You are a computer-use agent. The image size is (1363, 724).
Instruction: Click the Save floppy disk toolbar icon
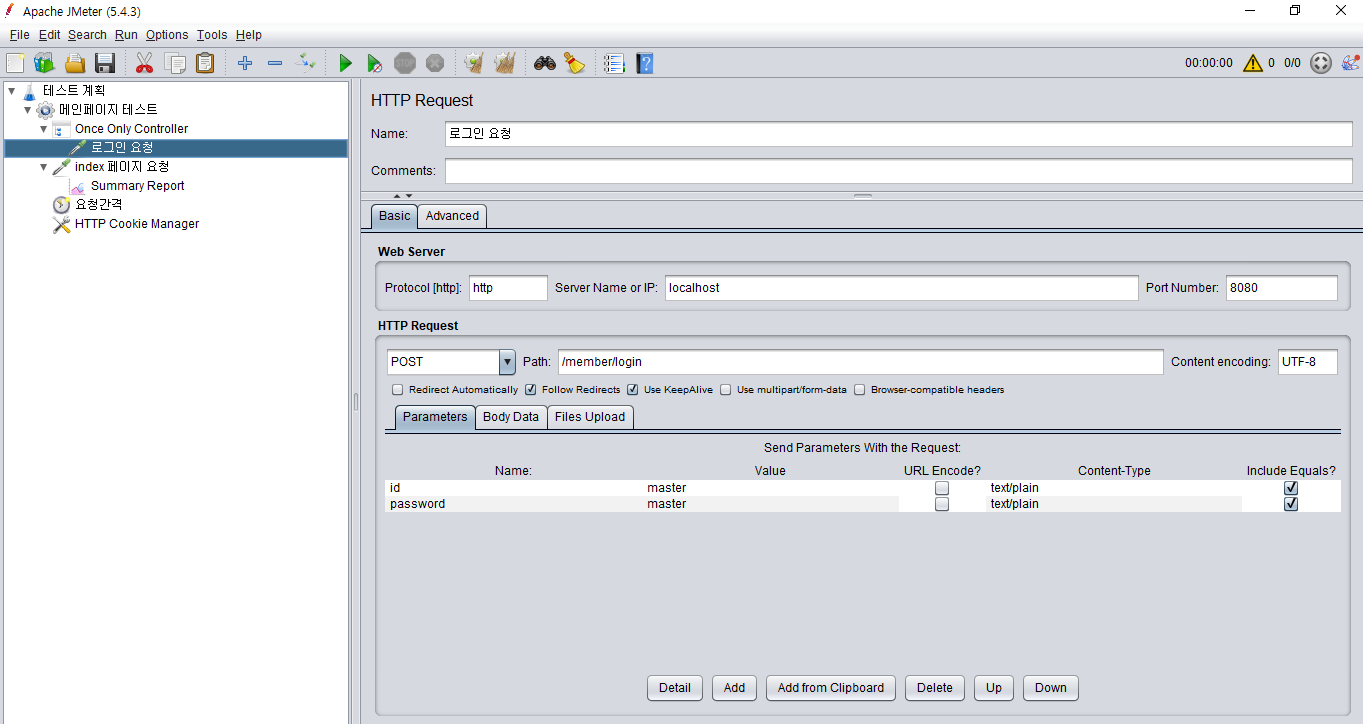(105, 63)
